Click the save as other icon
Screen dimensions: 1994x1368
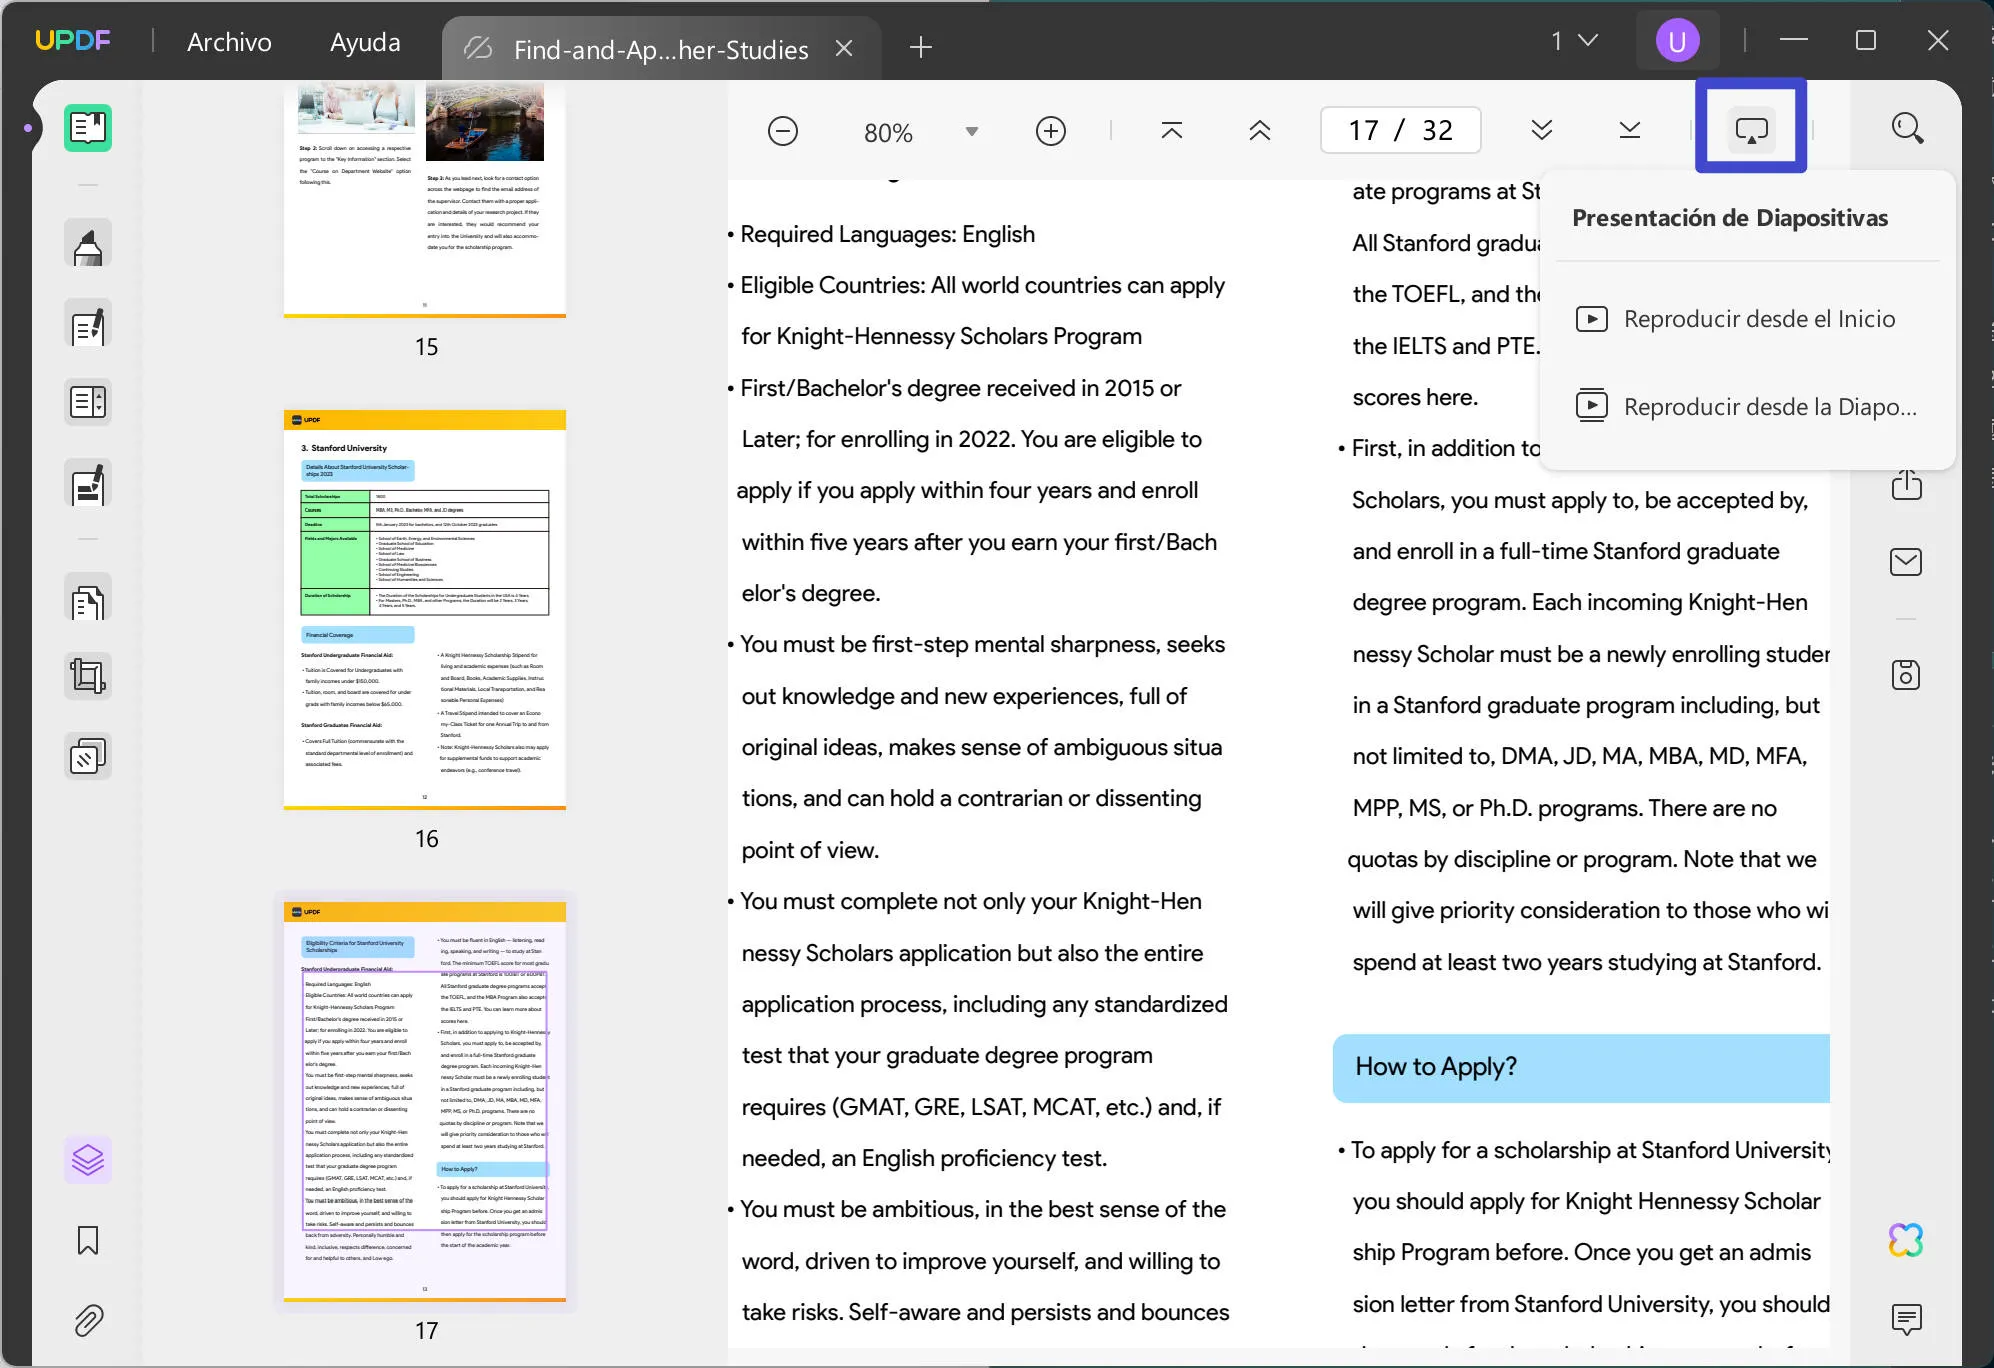pyautogui.click(x=1906, y=675)
